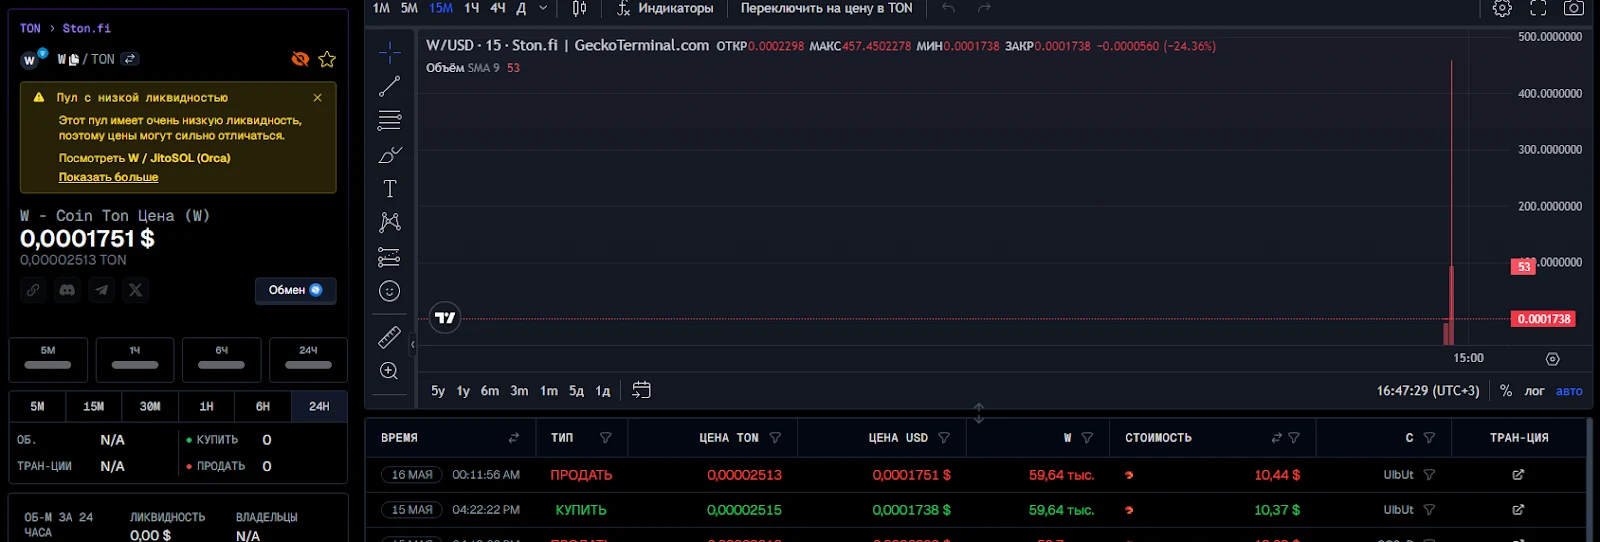
Task: Open timezone selector 16:47:29 (UTC+3)
Action: pos(1427,391)
